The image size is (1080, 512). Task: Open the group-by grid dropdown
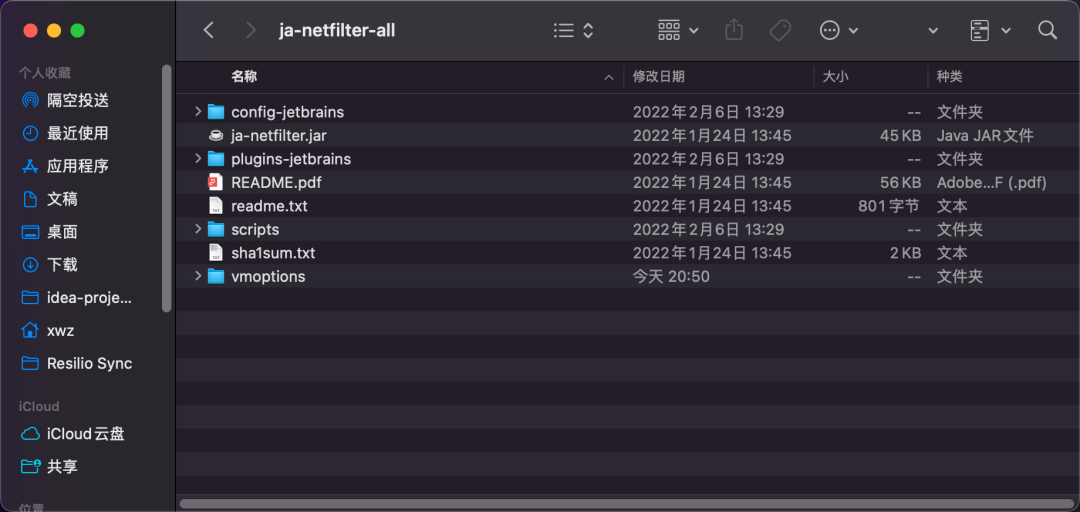(x=678, y=30)
